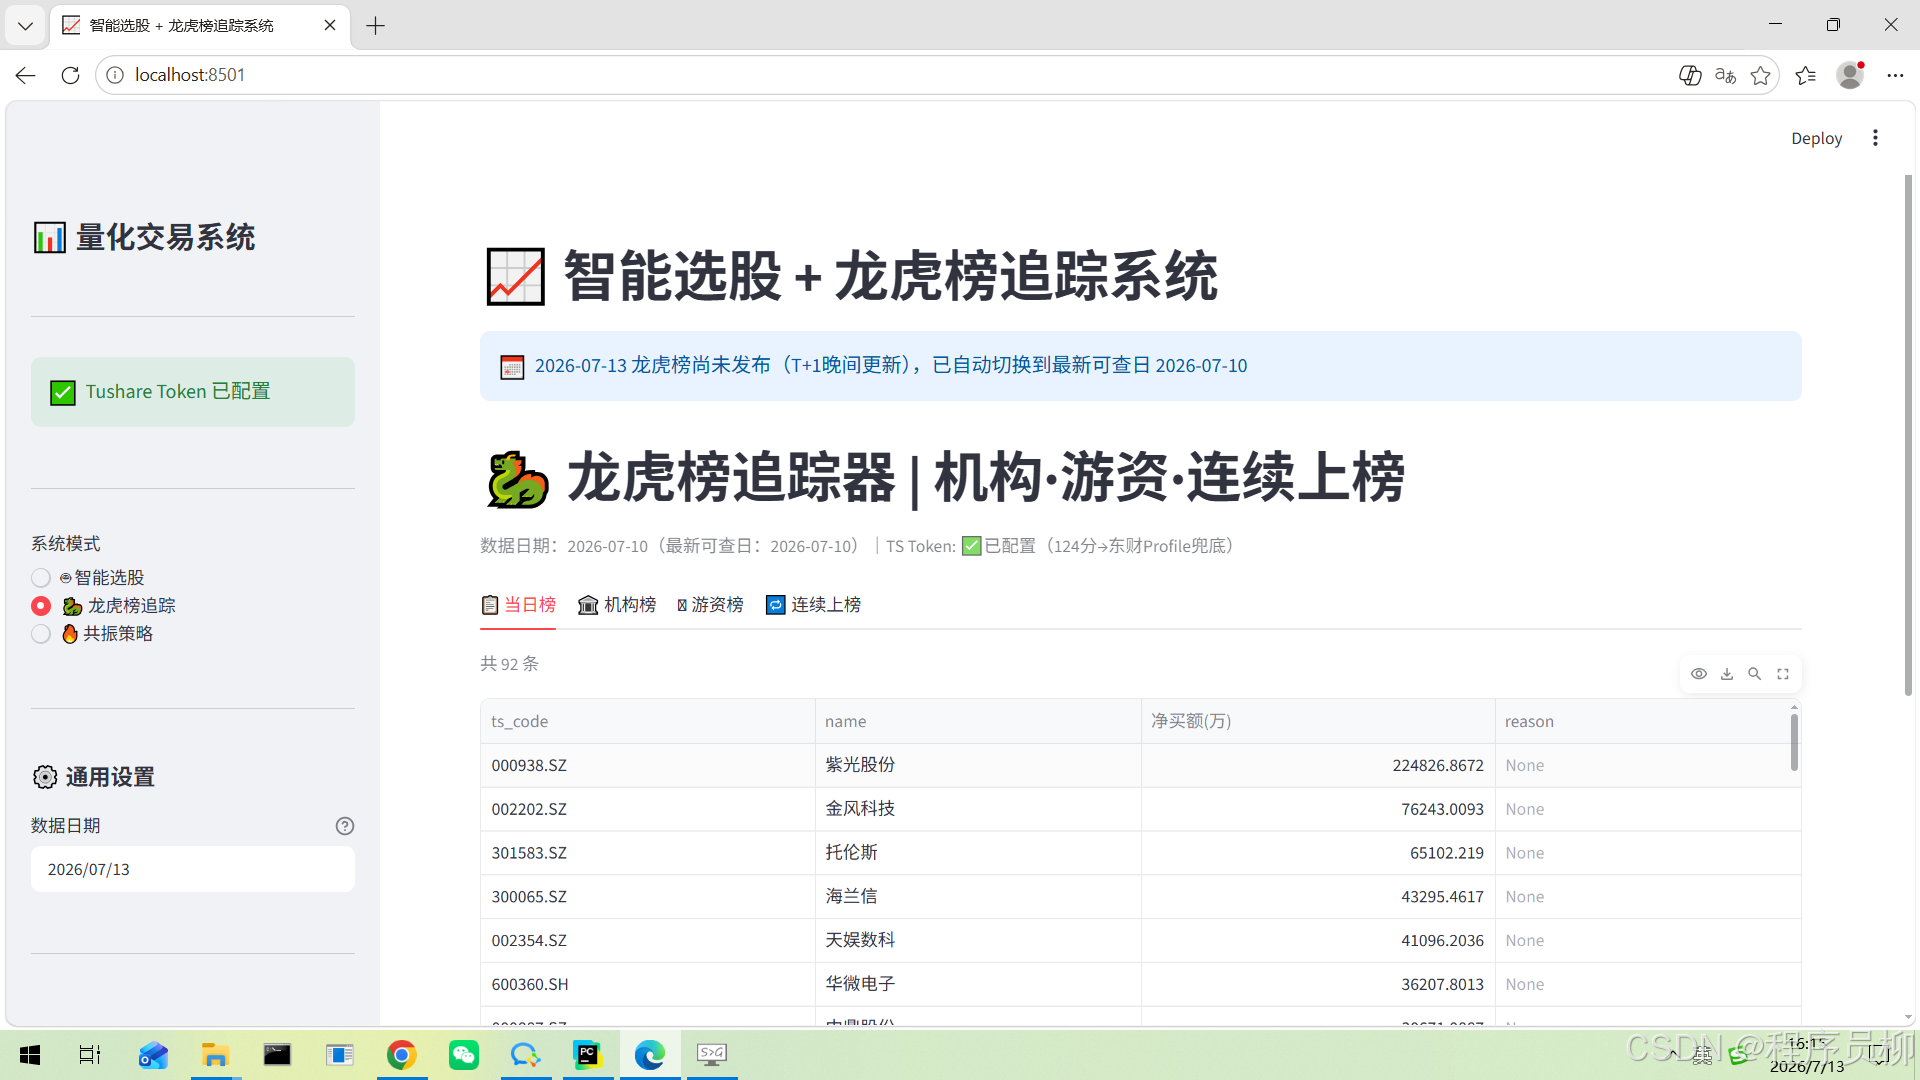Image resolution: width=1920 pixels, height=1080 pixels.
Task: Switch to the 机构榜 tab
Action: [617, 605]
